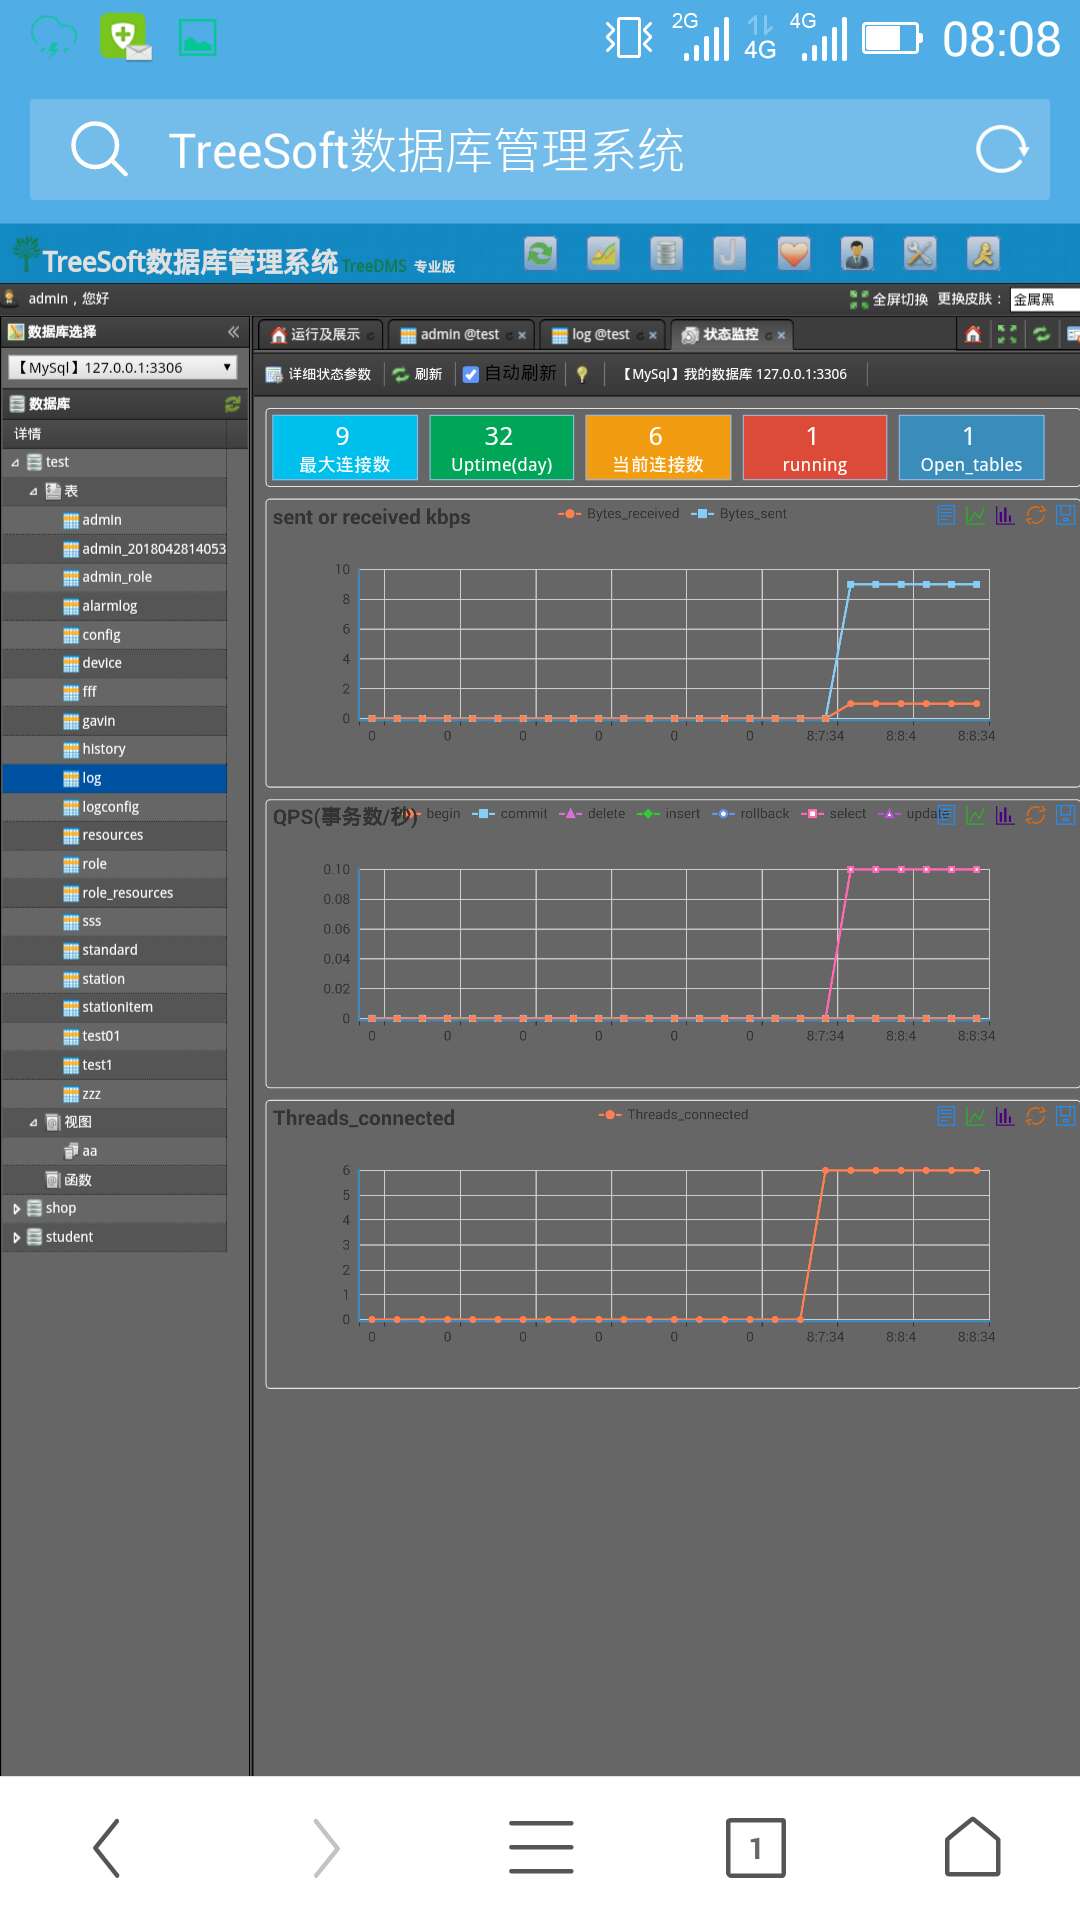
Task: Tap the browser back arrow
Action: [107, 1847]
